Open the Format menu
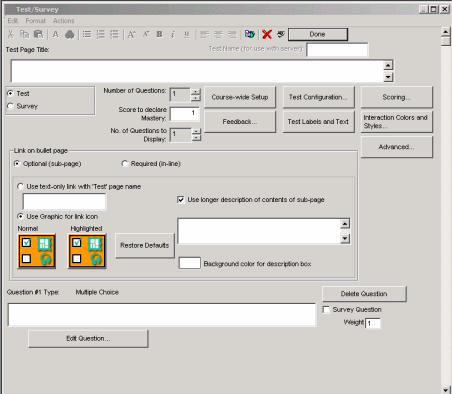The width and height of the screenshot is (452, 394). tap(36, 21)
